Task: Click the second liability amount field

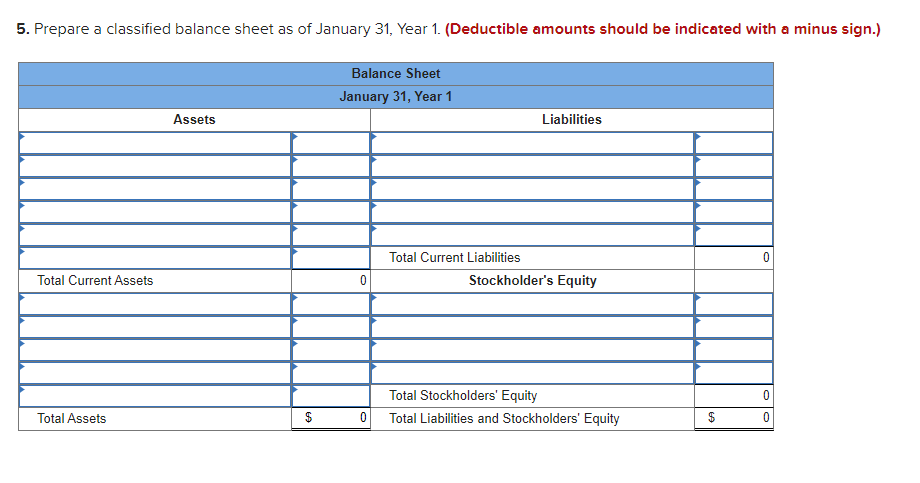Action: pos(734,166)
